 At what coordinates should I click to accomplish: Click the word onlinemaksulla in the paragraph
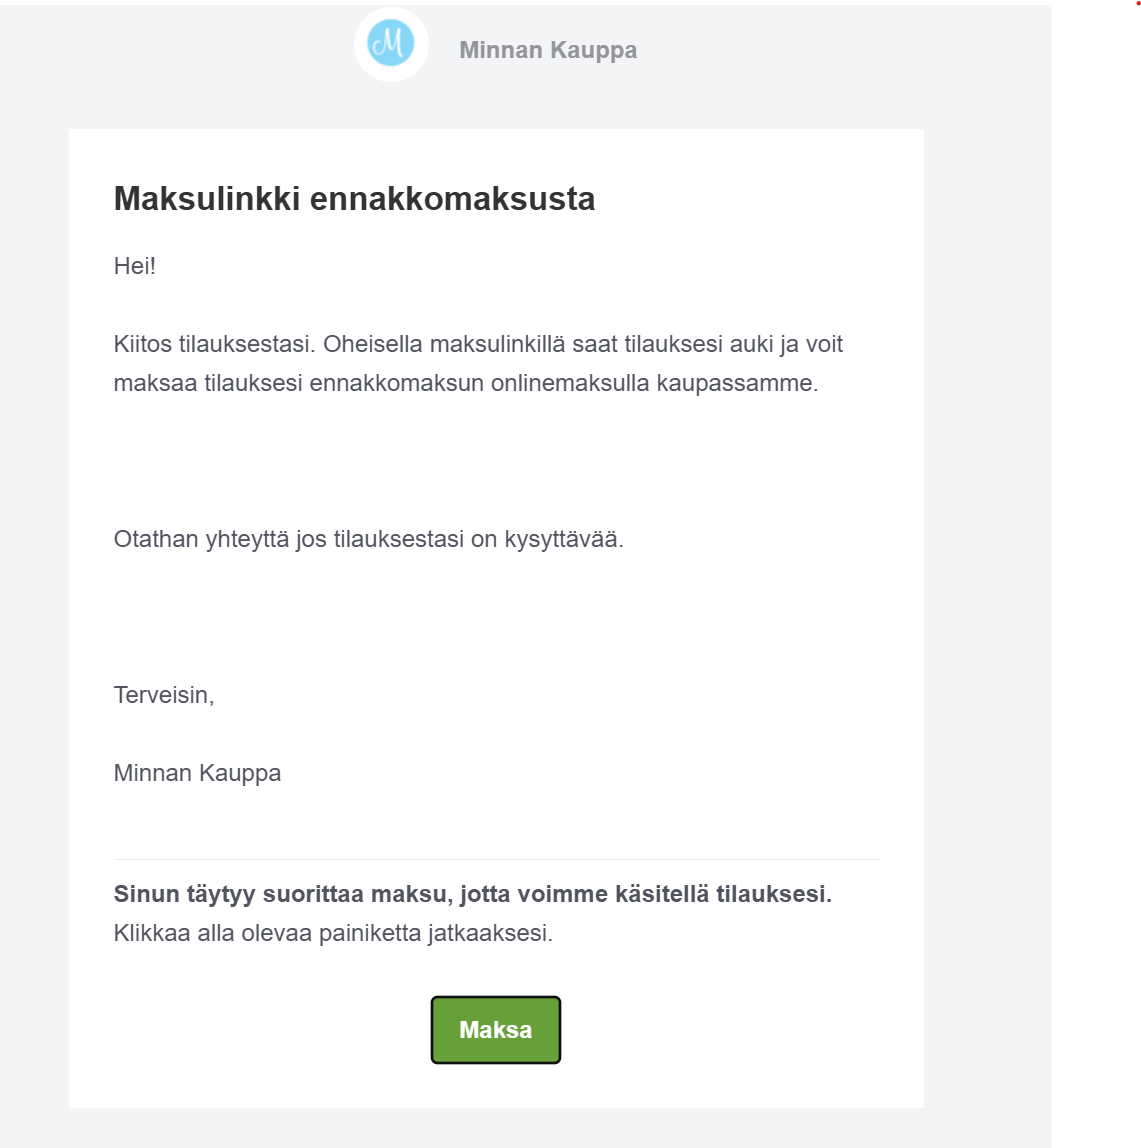[x=570, y=383]
